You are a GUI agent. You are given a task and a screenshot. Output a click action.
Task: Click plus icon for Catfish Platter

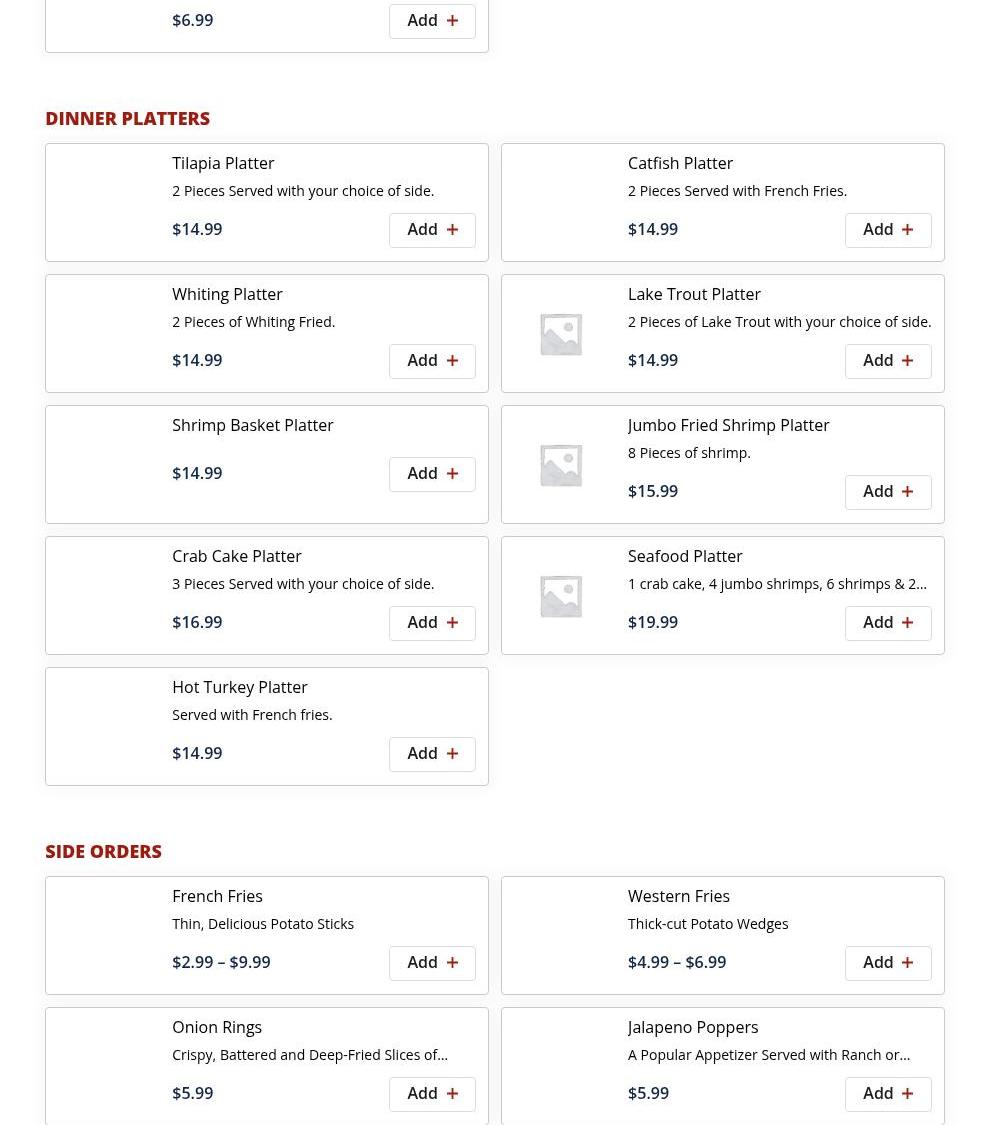(907, 230)
